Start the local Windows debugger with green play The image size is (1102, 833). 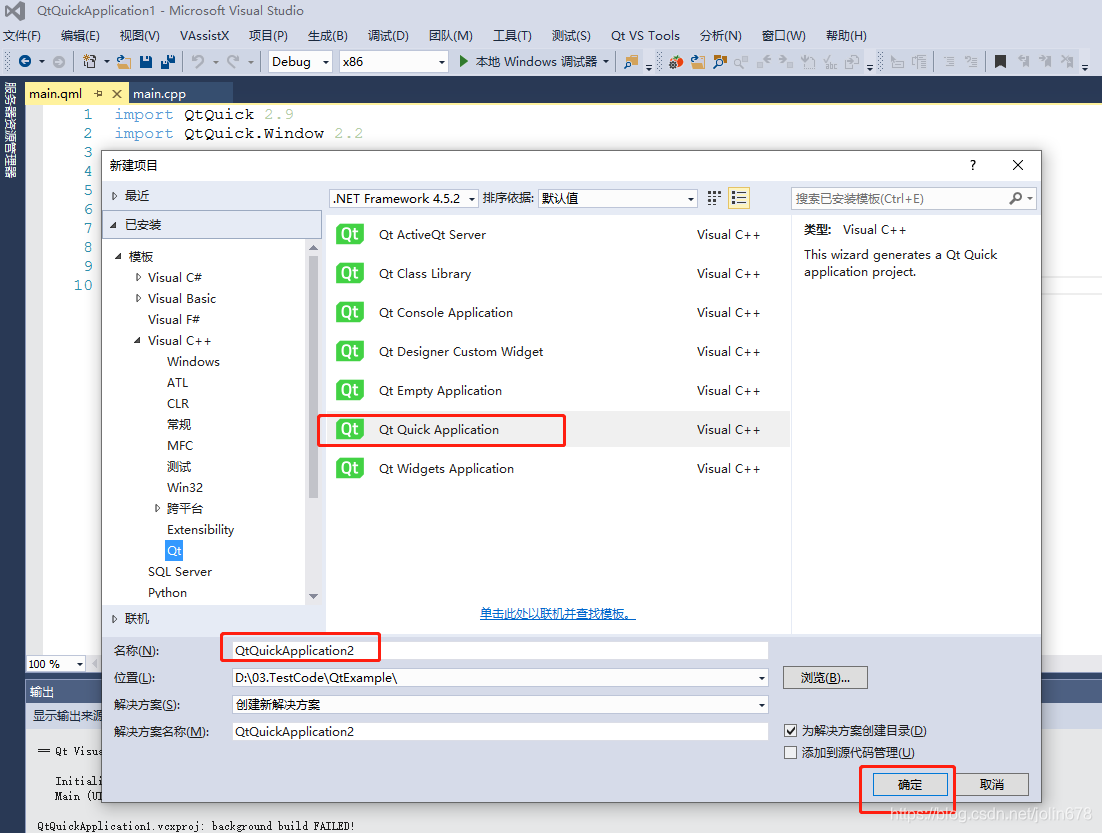pos(463,62)
